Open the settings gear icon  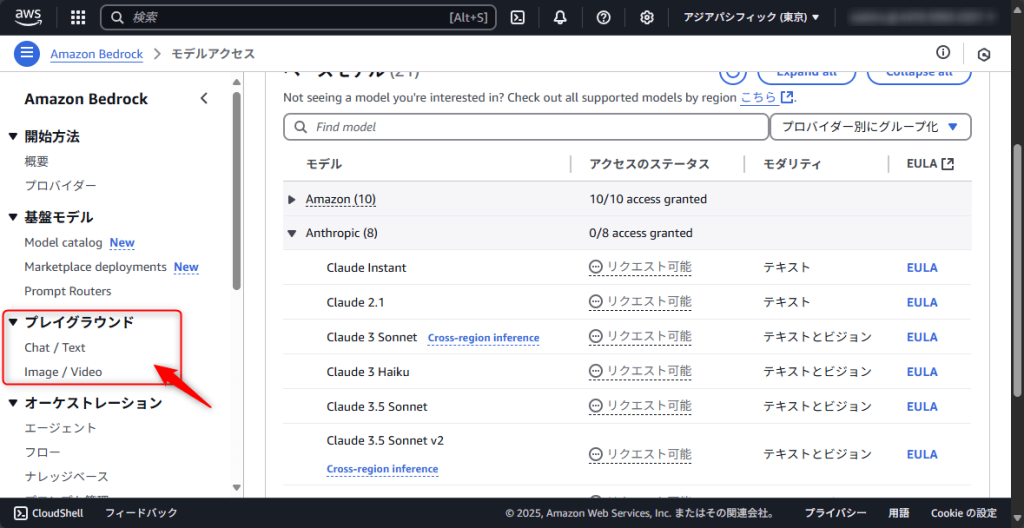pyautogui.click(x=647, y=18)
